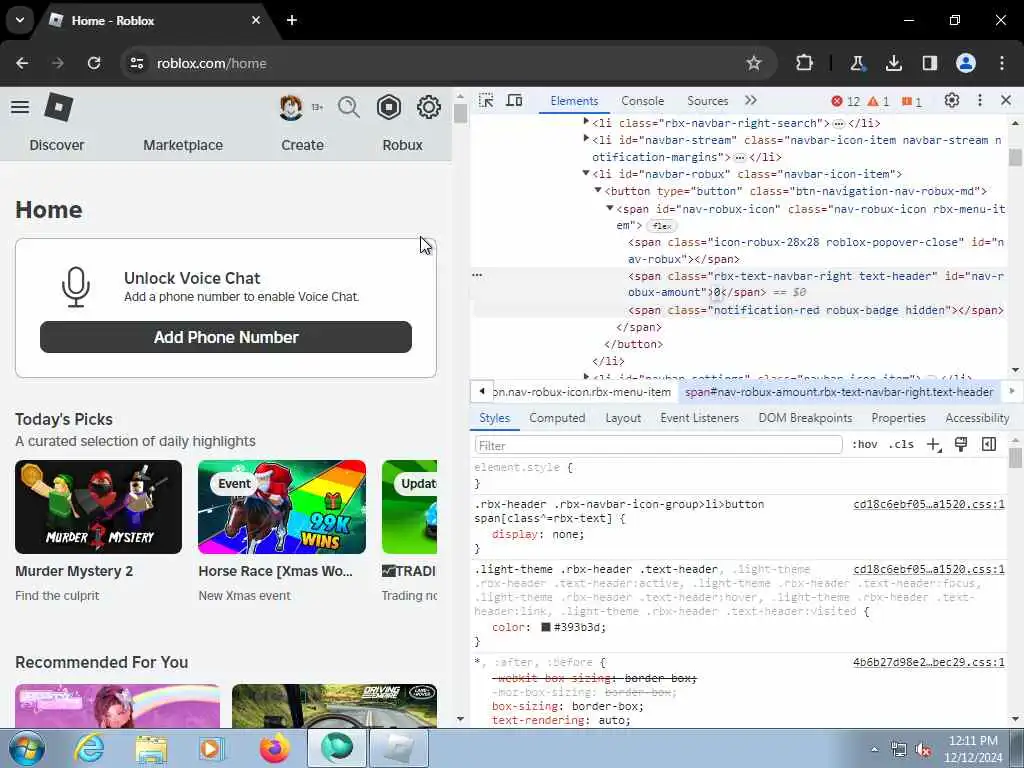Click the Styles filter input field
This screenshot has height=768, width=1024.
(x=658, y=445)
